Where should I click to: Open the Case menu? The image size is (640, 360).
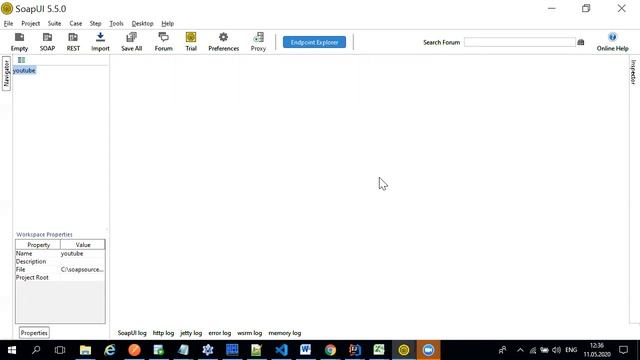pyautogui.click(x=76, y=23)
